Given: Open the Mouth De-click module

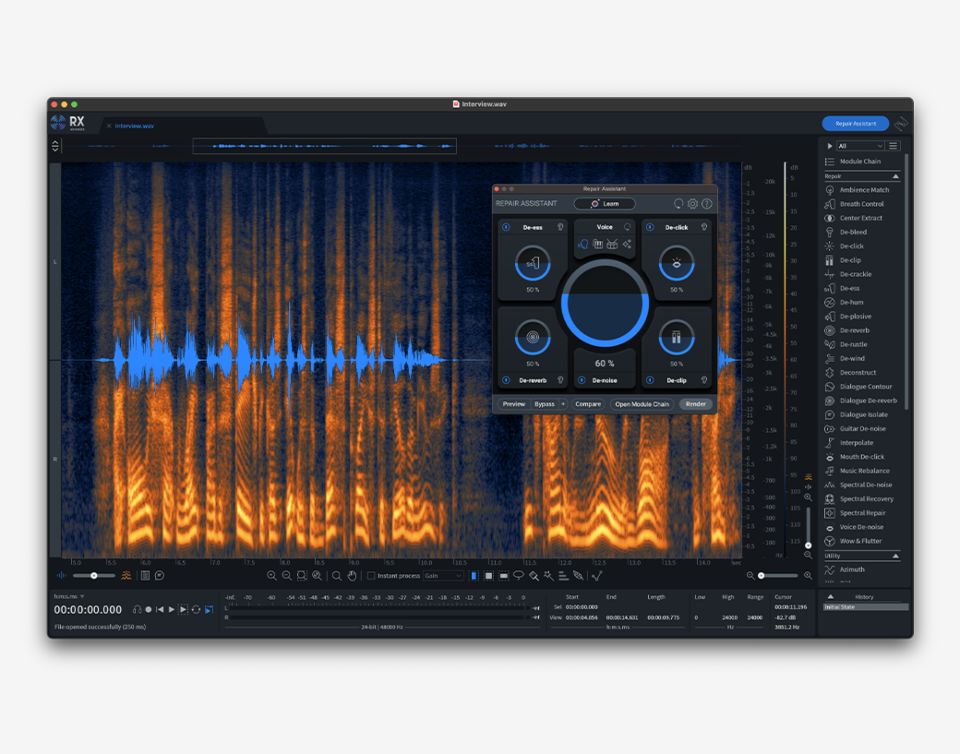Looking at the screenshot, I should (x=862, y=457).
